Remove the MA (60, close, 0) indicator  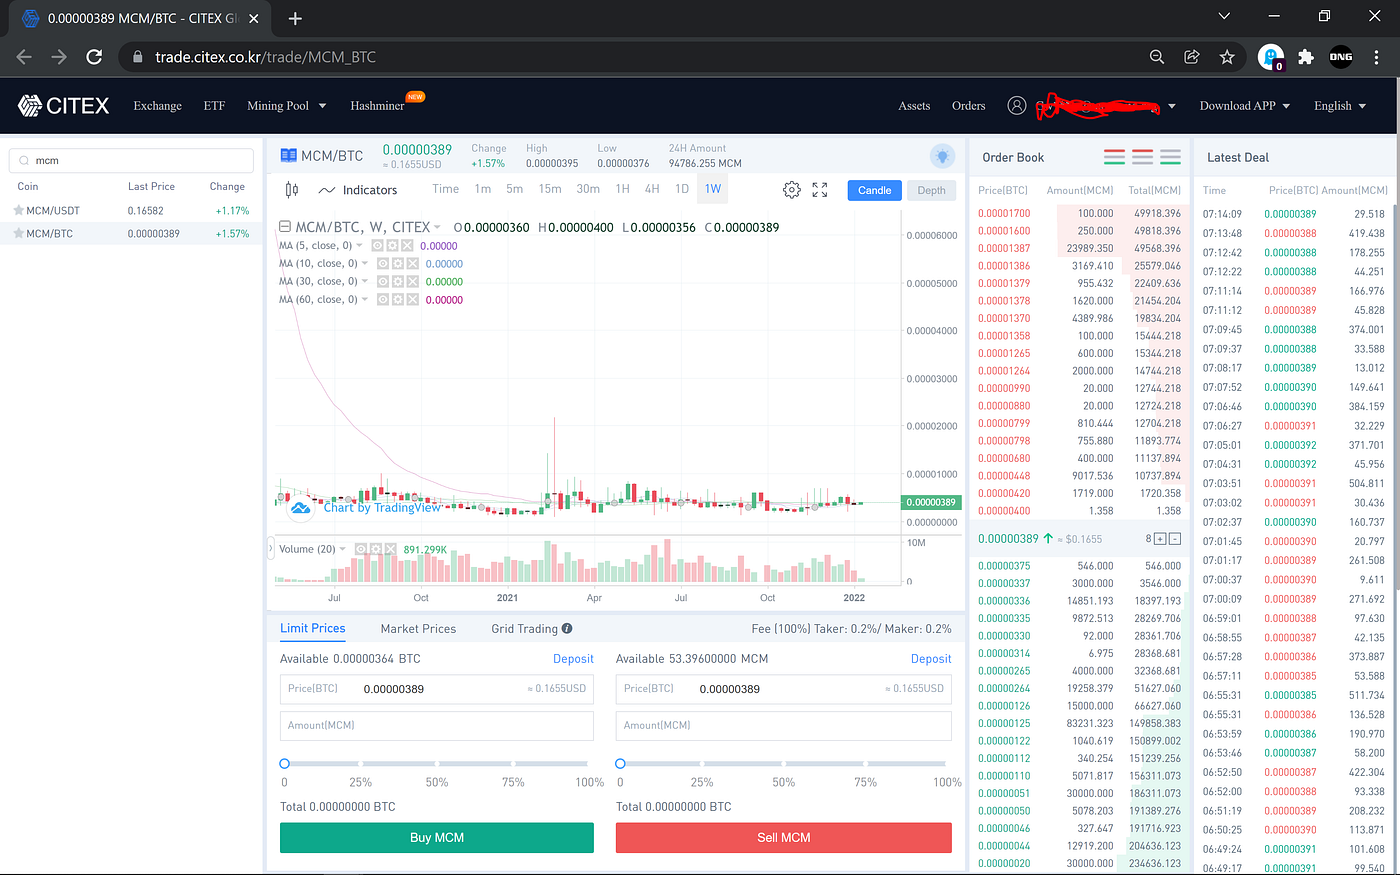coord(412,300)
